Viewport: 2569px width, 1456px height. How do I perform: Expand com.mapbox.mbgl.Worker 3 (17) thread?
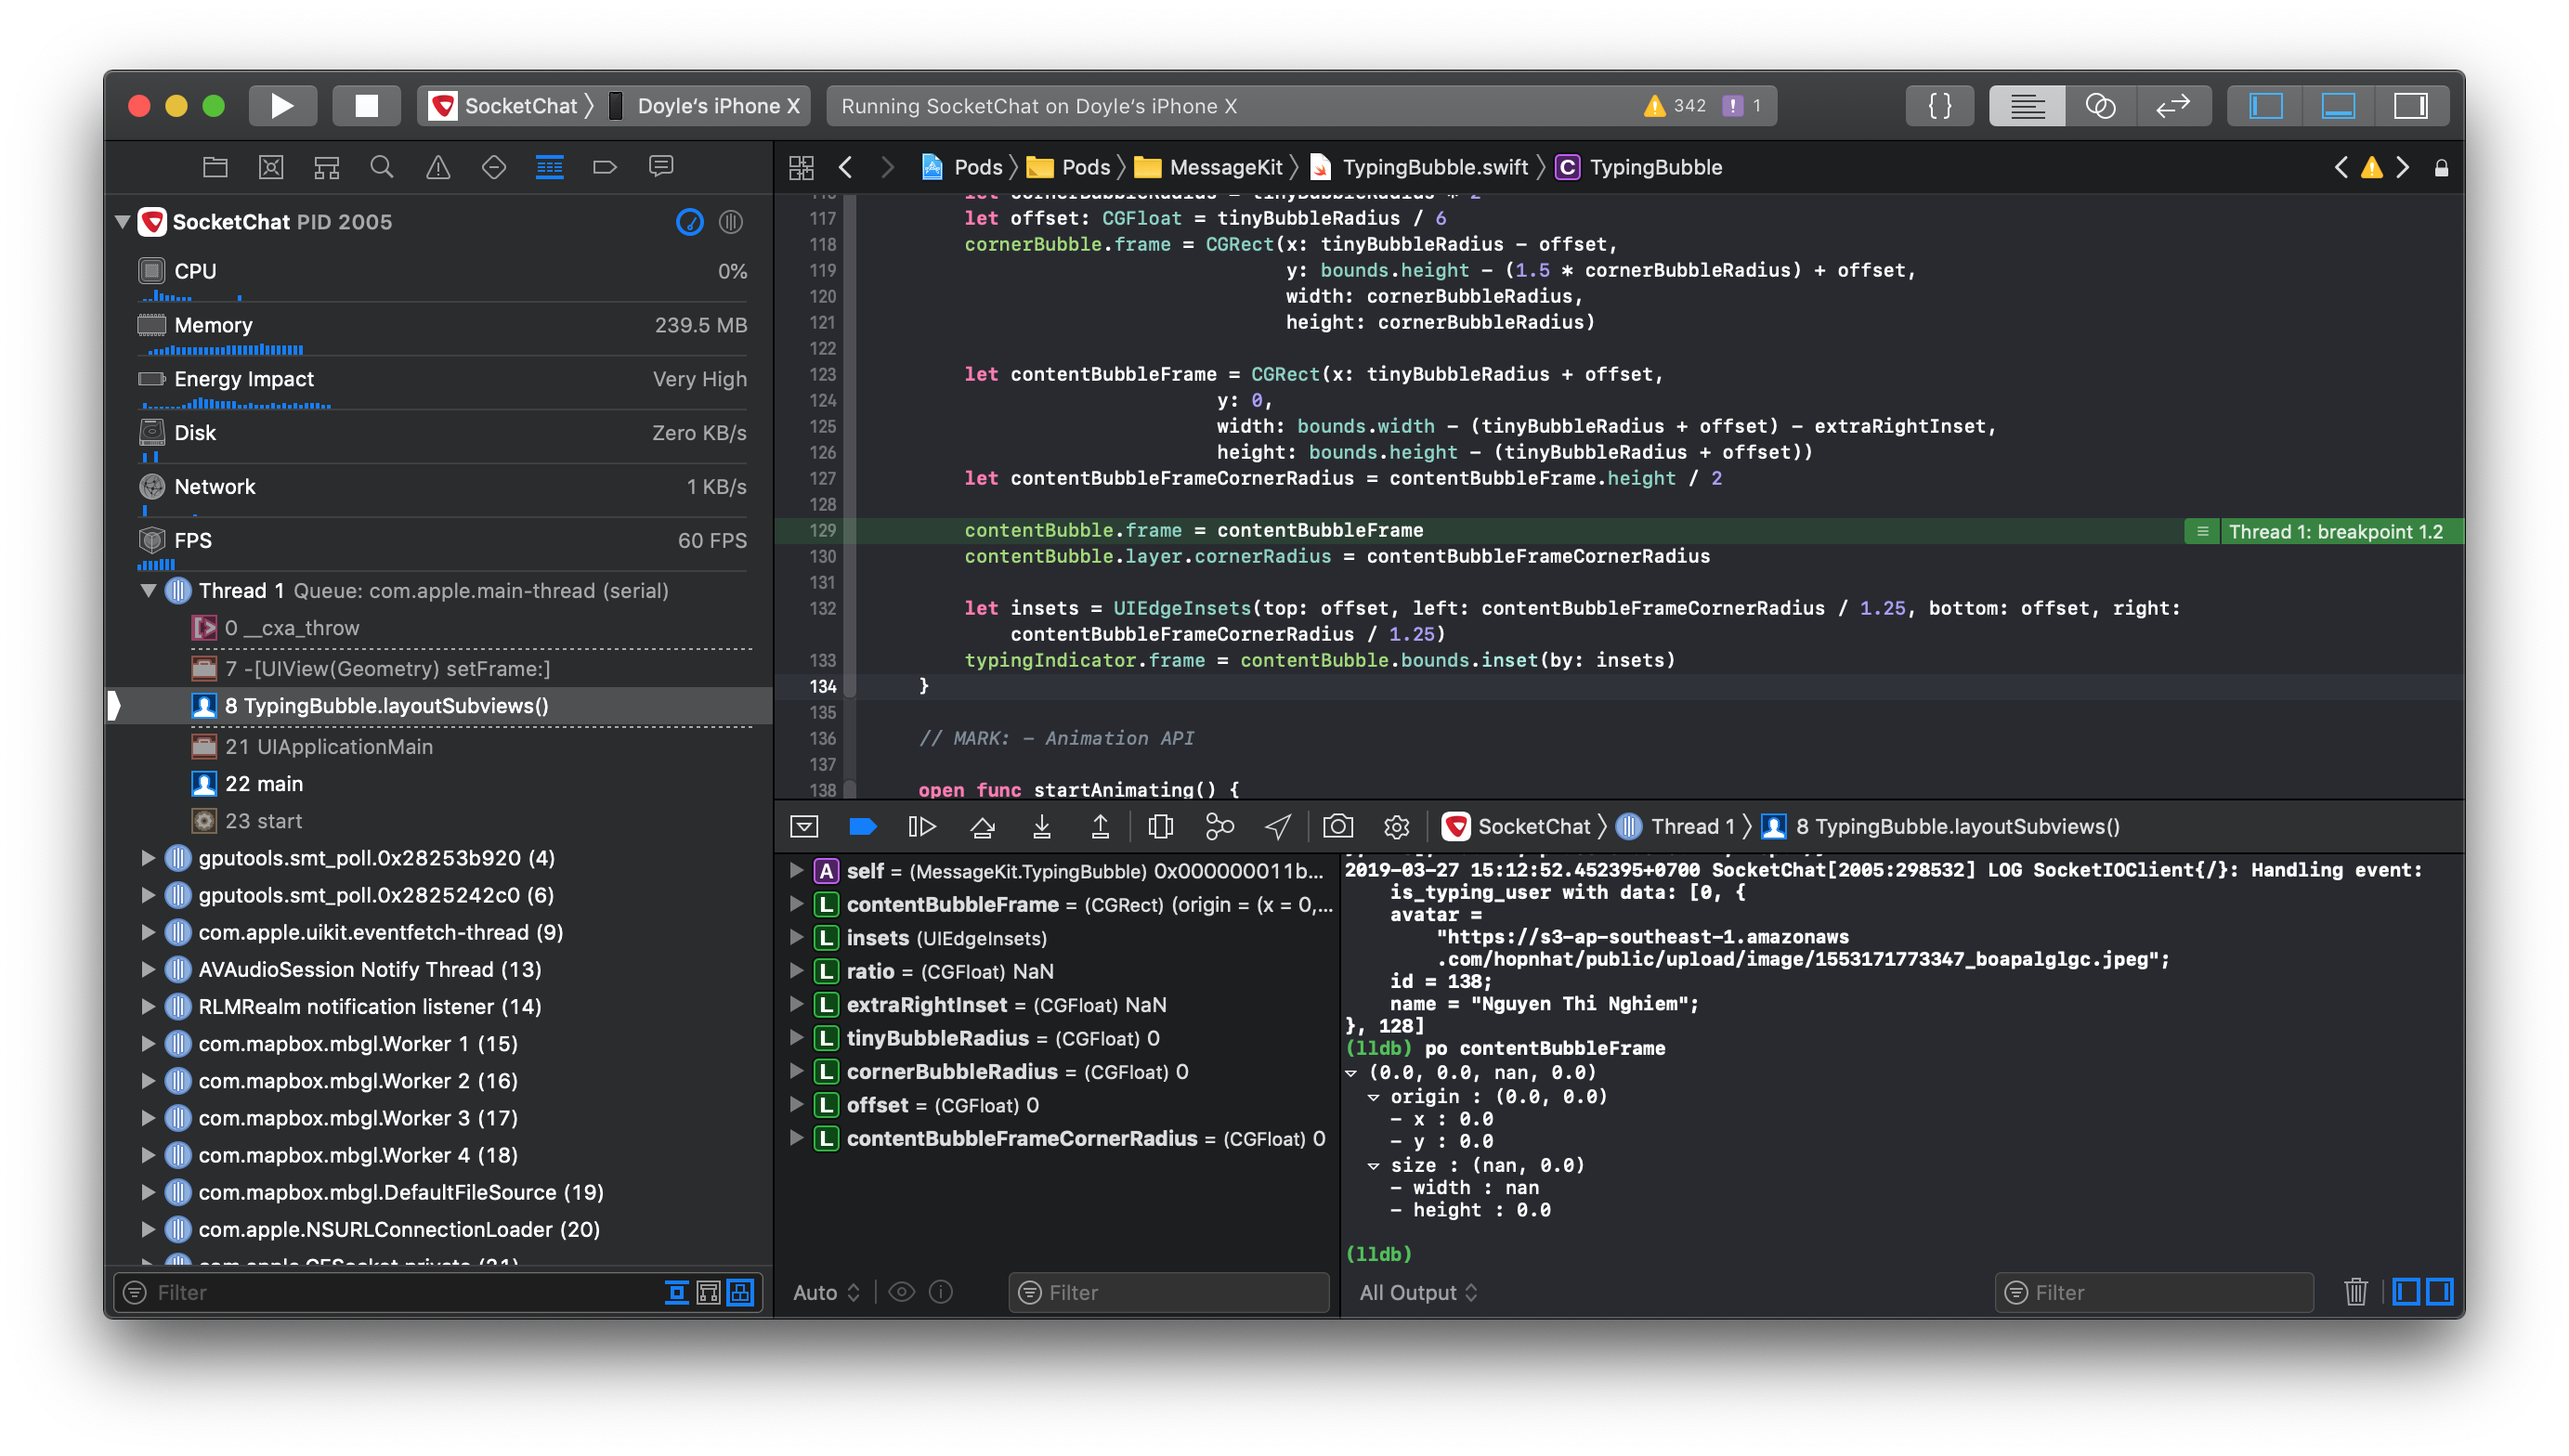148,1118
